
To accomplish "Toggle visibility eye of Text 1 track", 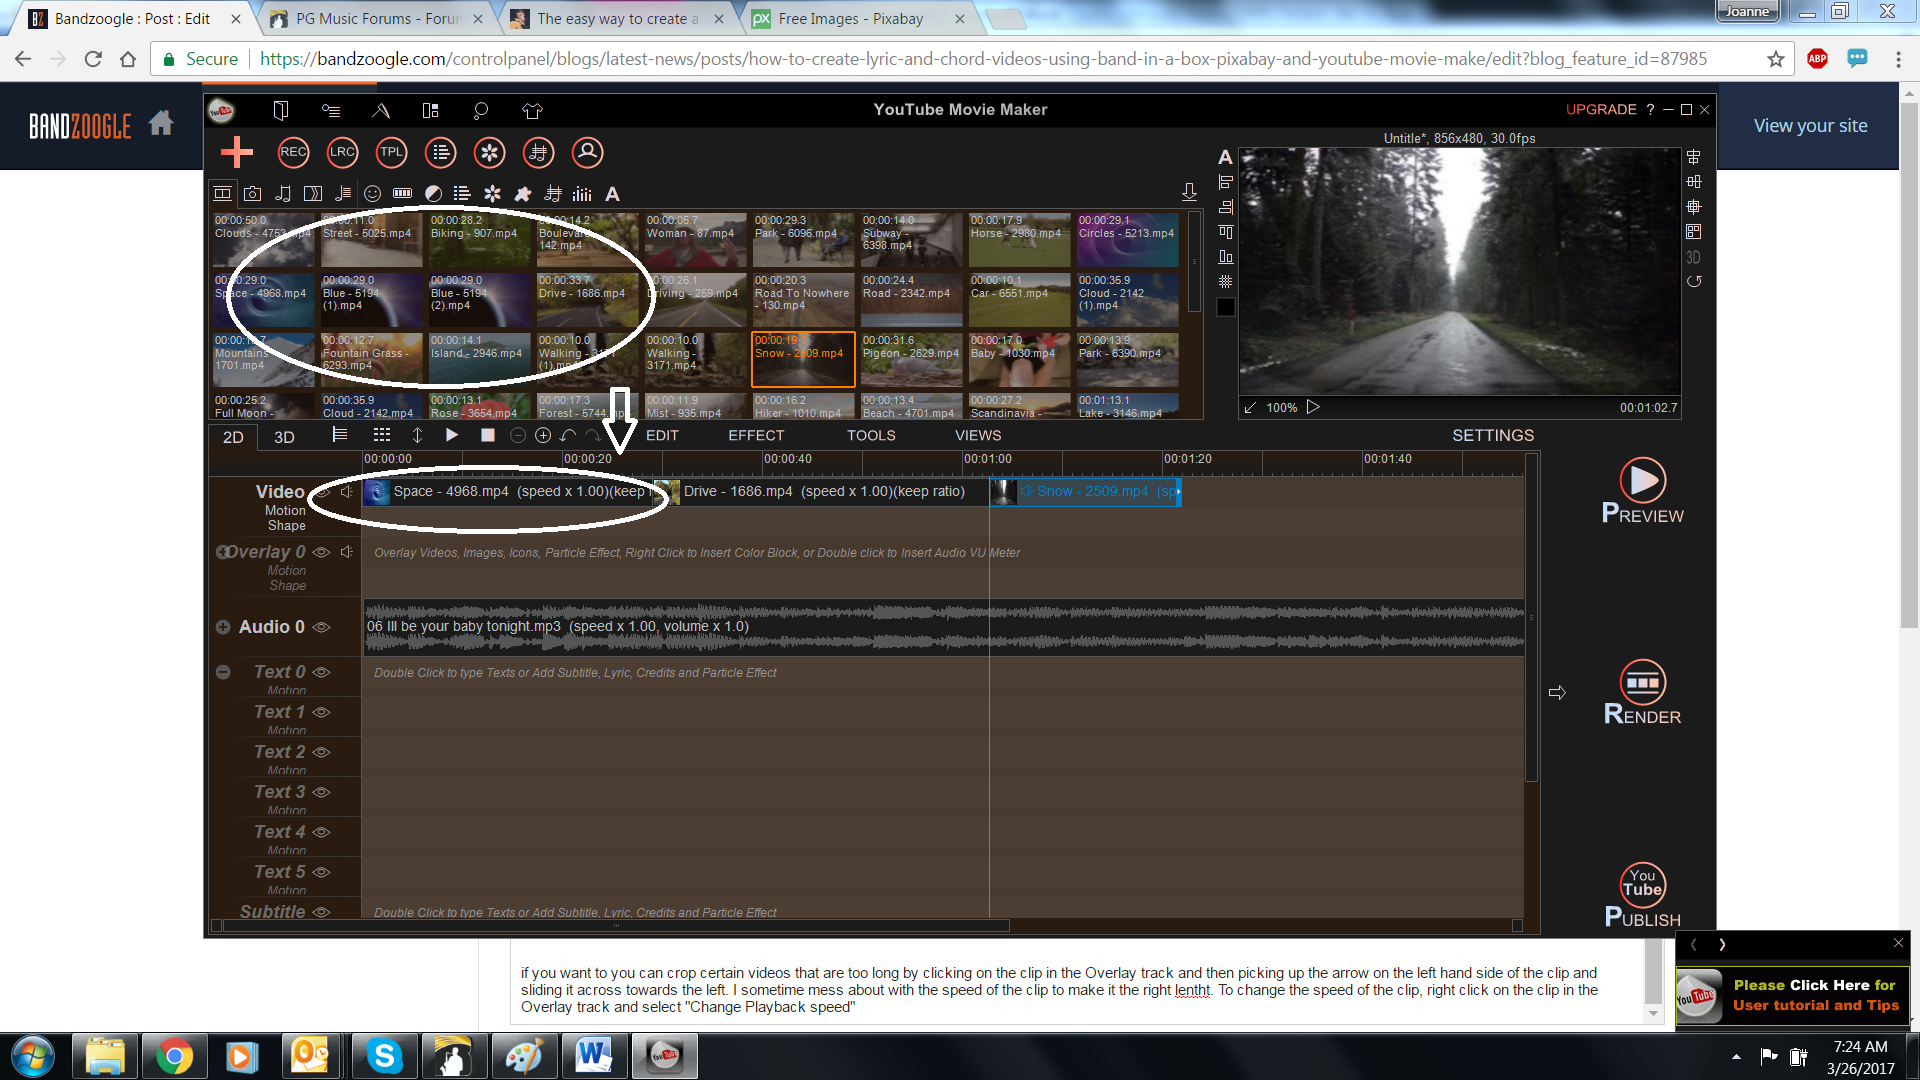I will point(321,712).
